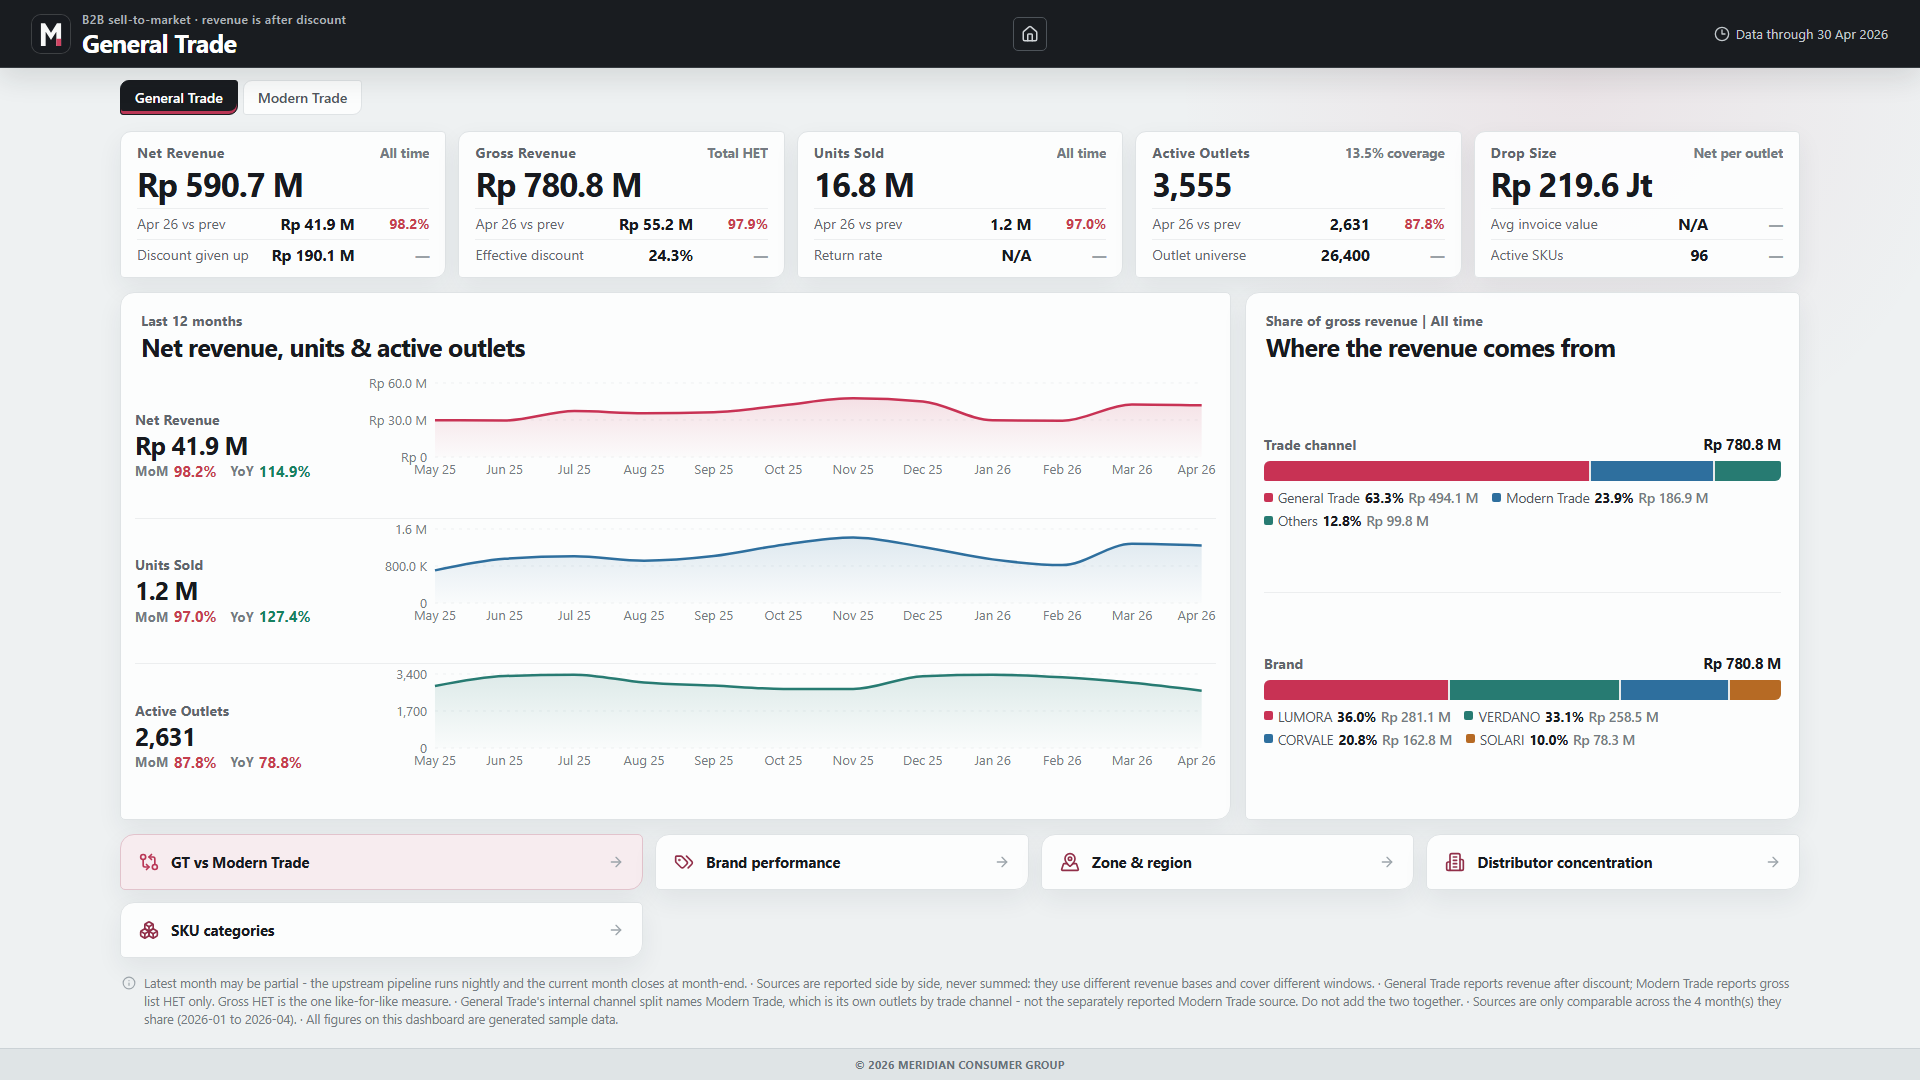Click arrow on GT vs Modern Trade card
This screenshot has width=1920, height=1080.
click(616, 862)
